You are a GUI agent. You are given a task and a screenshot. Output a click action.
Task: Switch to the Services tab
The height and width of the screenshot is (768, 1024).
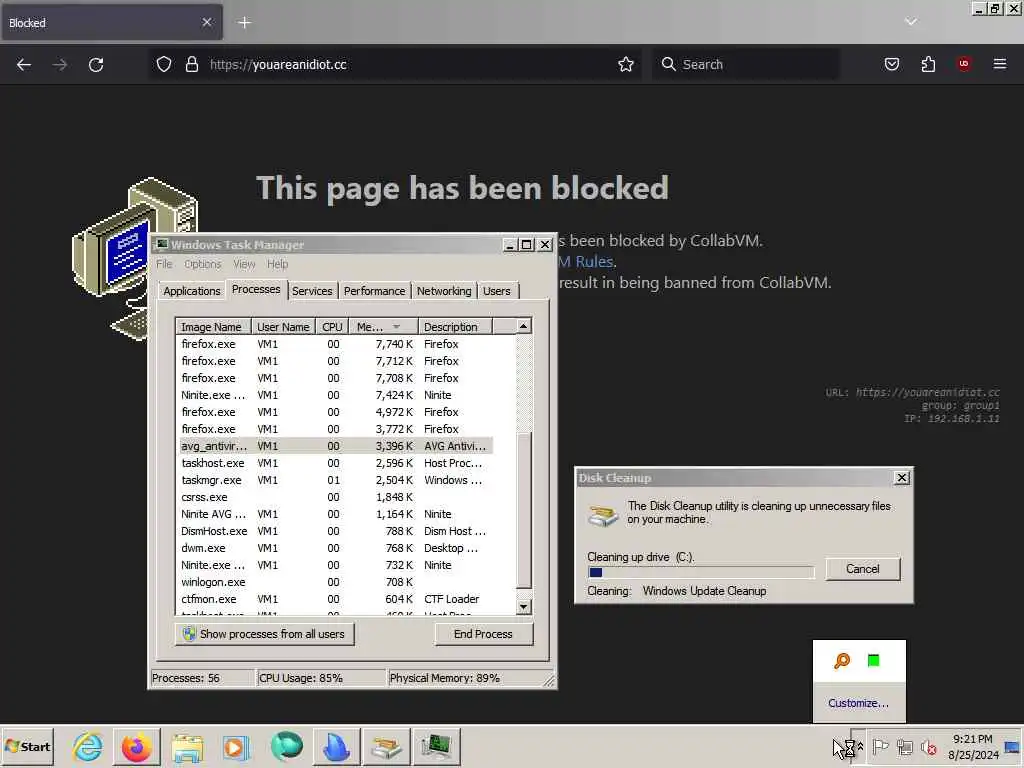click(312, 291)
